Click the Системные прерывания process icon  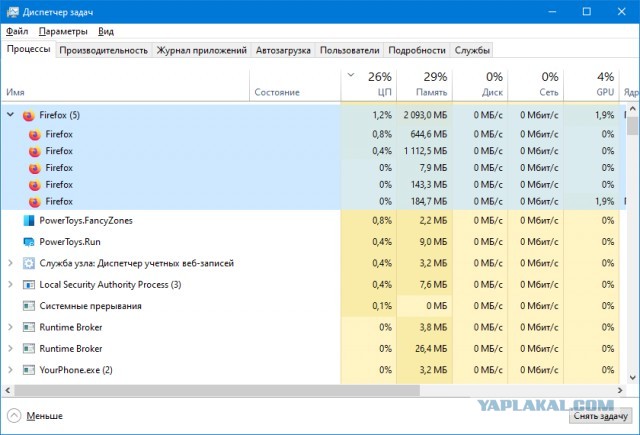point(29,306)
